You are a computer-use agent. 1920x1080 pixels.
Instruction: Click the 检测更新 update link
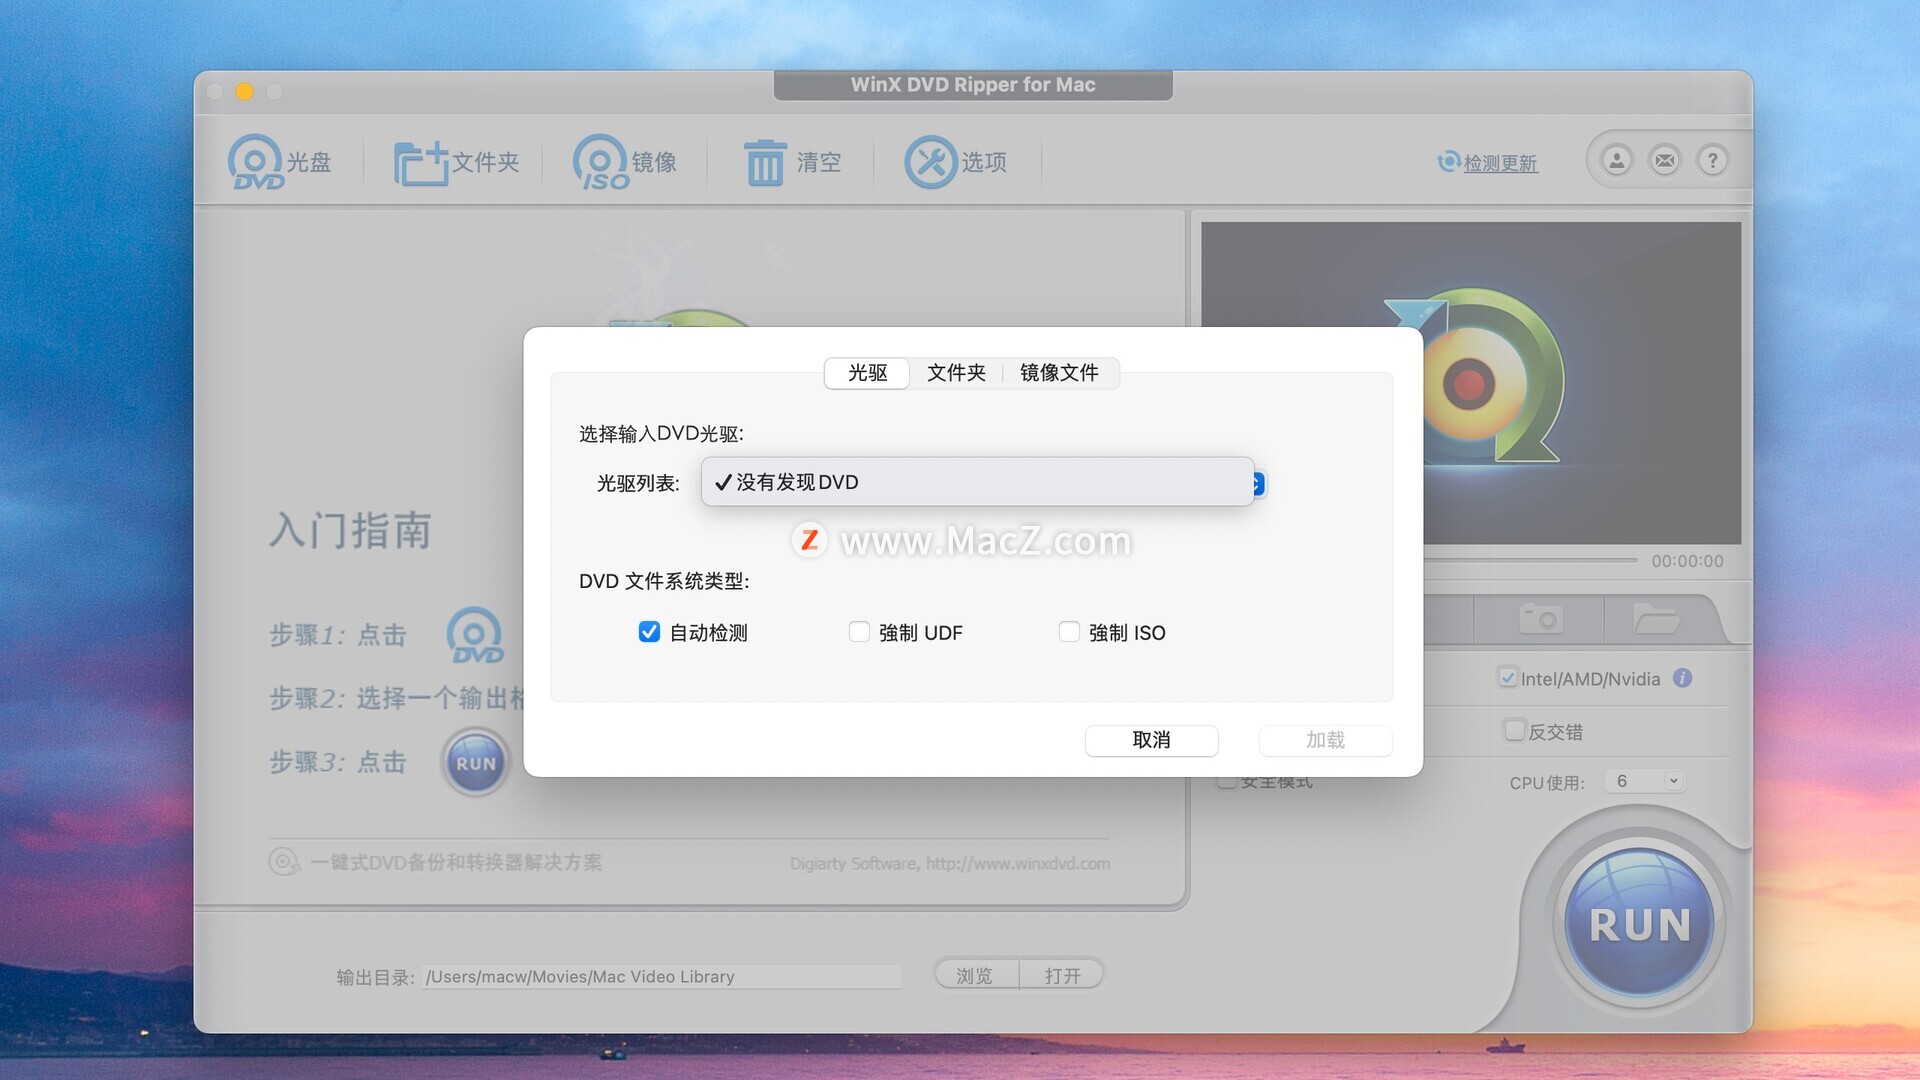tap(1500, 163)
